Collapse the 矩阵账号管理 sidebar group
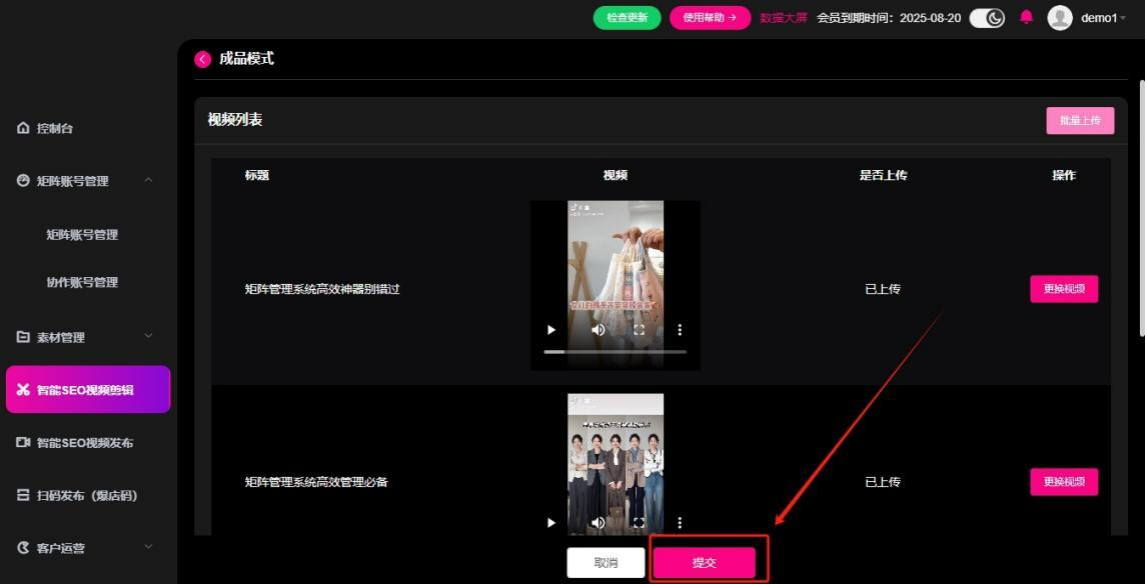This screenshot has height=584, width=1145. (x=148, y=181)
